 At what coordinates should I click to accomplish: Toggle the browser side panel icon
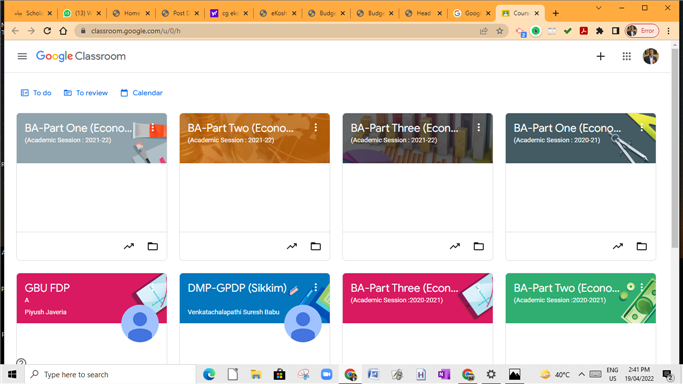[x=615, y=31]
